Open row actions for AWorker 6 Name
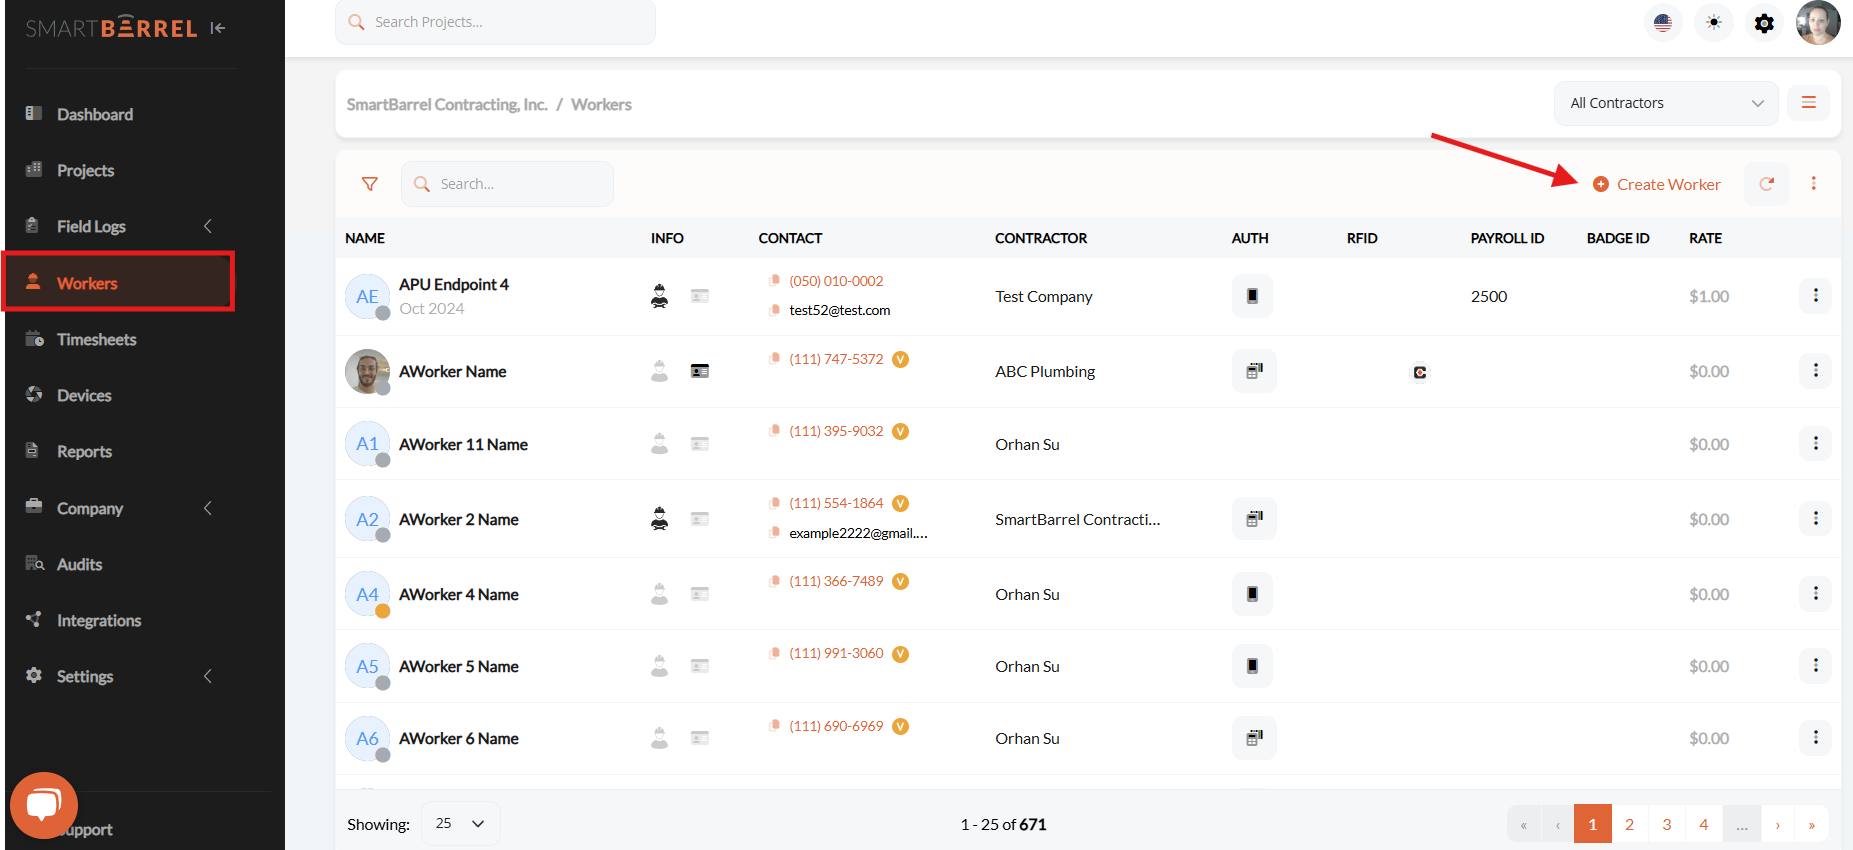The width and height of the screenshot is (1853, 850). pyautogui.click(x=1816, y=738)
